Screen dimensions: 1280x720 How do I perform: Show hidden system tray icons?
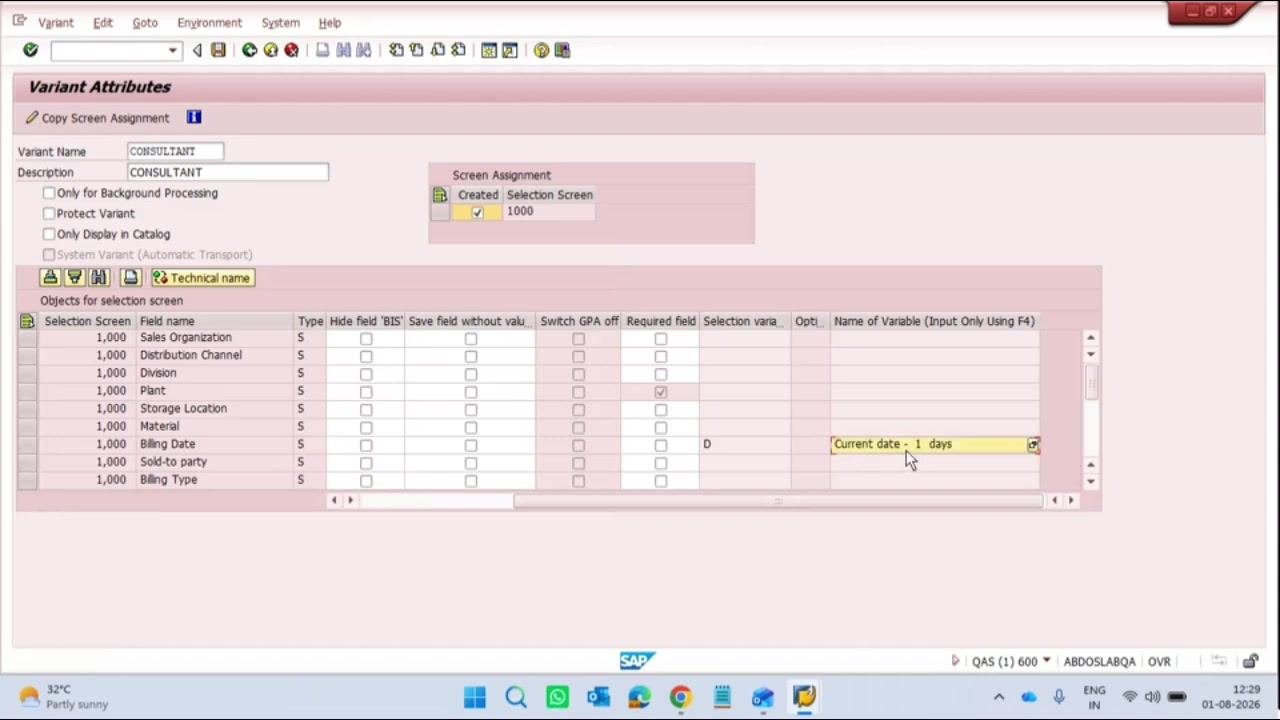point(999,697)
